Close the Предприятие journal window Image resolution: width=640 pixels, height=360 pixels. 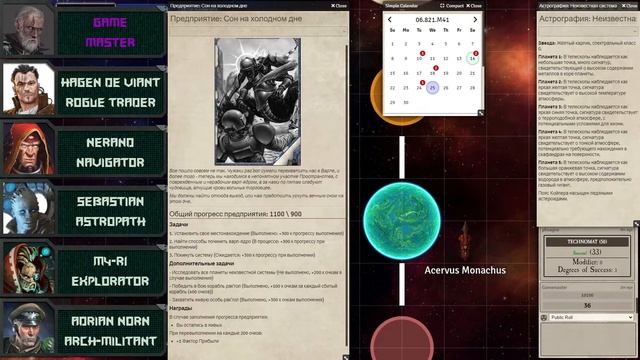(339, 6)
